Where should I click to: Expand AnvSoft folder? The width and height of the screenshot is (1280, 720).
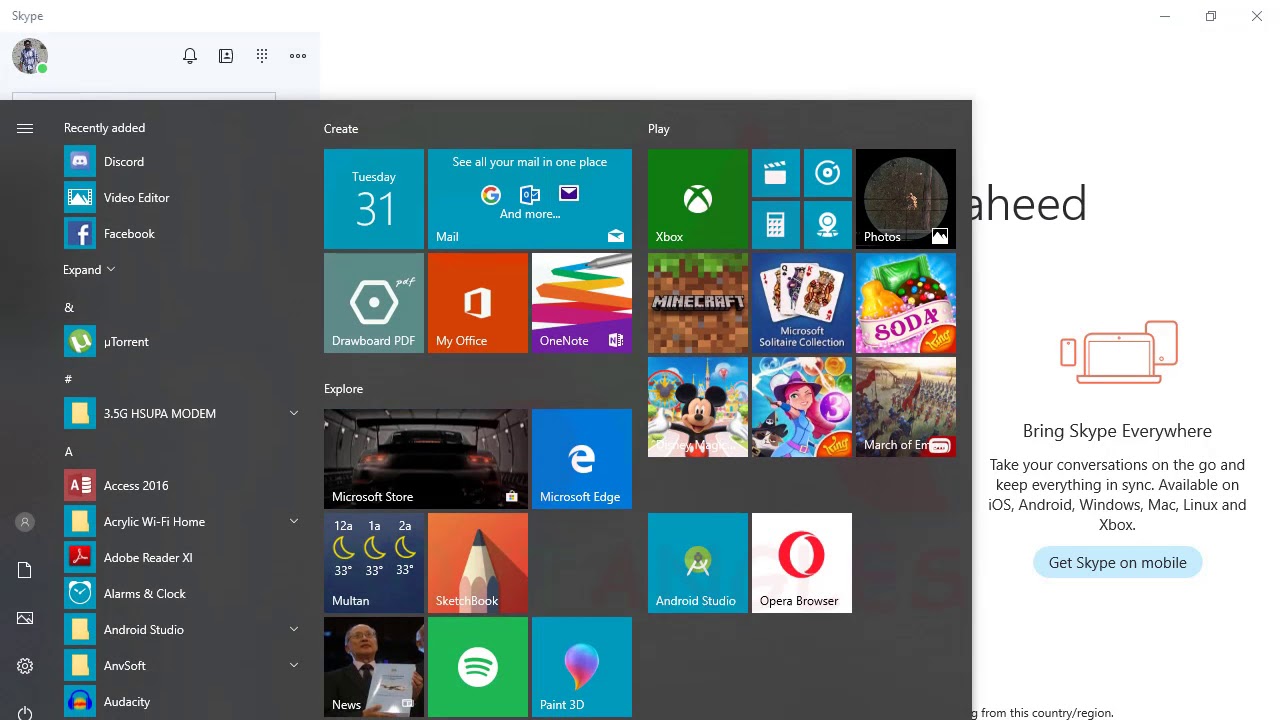coord(294,665)
